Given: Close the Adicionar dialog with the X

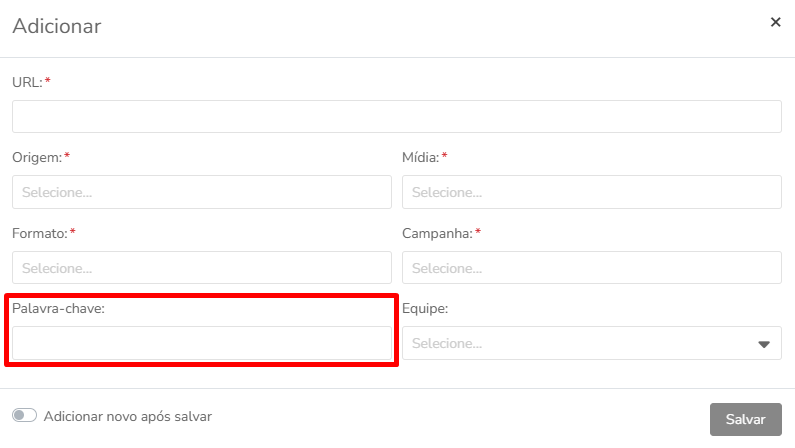Looking at the screenshot, I should (x=775, y=22).
